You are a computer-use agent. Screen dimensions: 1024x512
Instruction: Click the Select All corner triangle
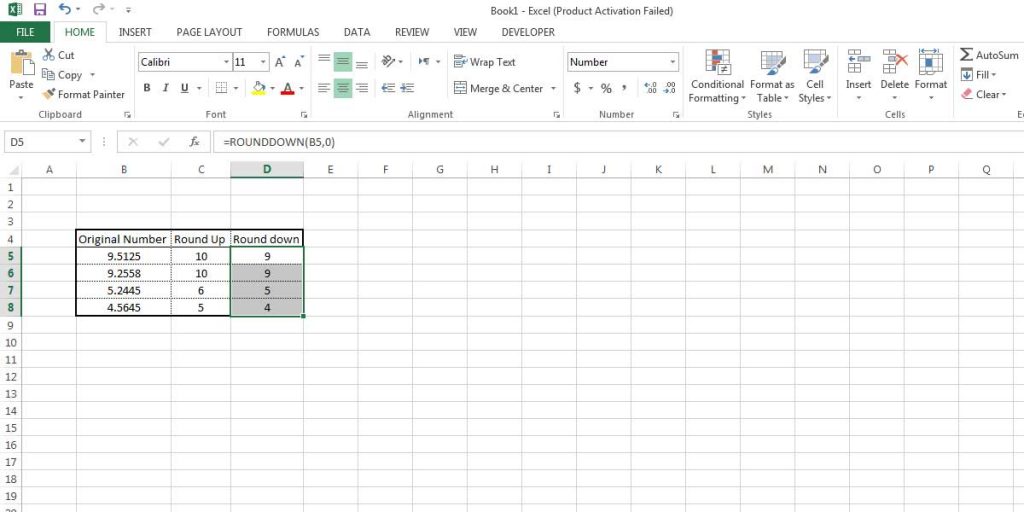point(12,170)
